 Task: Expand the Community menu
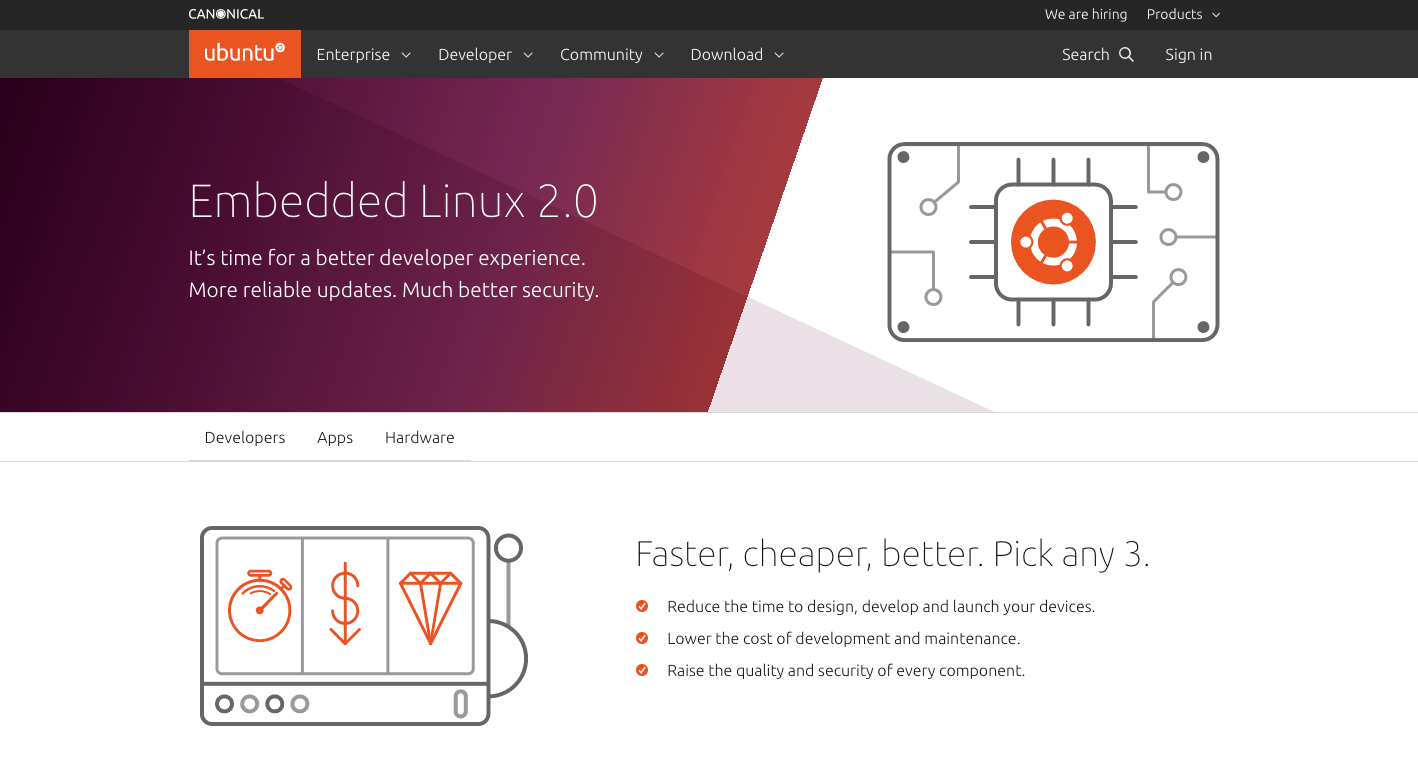pyautogui.click(x=612, y=54)
